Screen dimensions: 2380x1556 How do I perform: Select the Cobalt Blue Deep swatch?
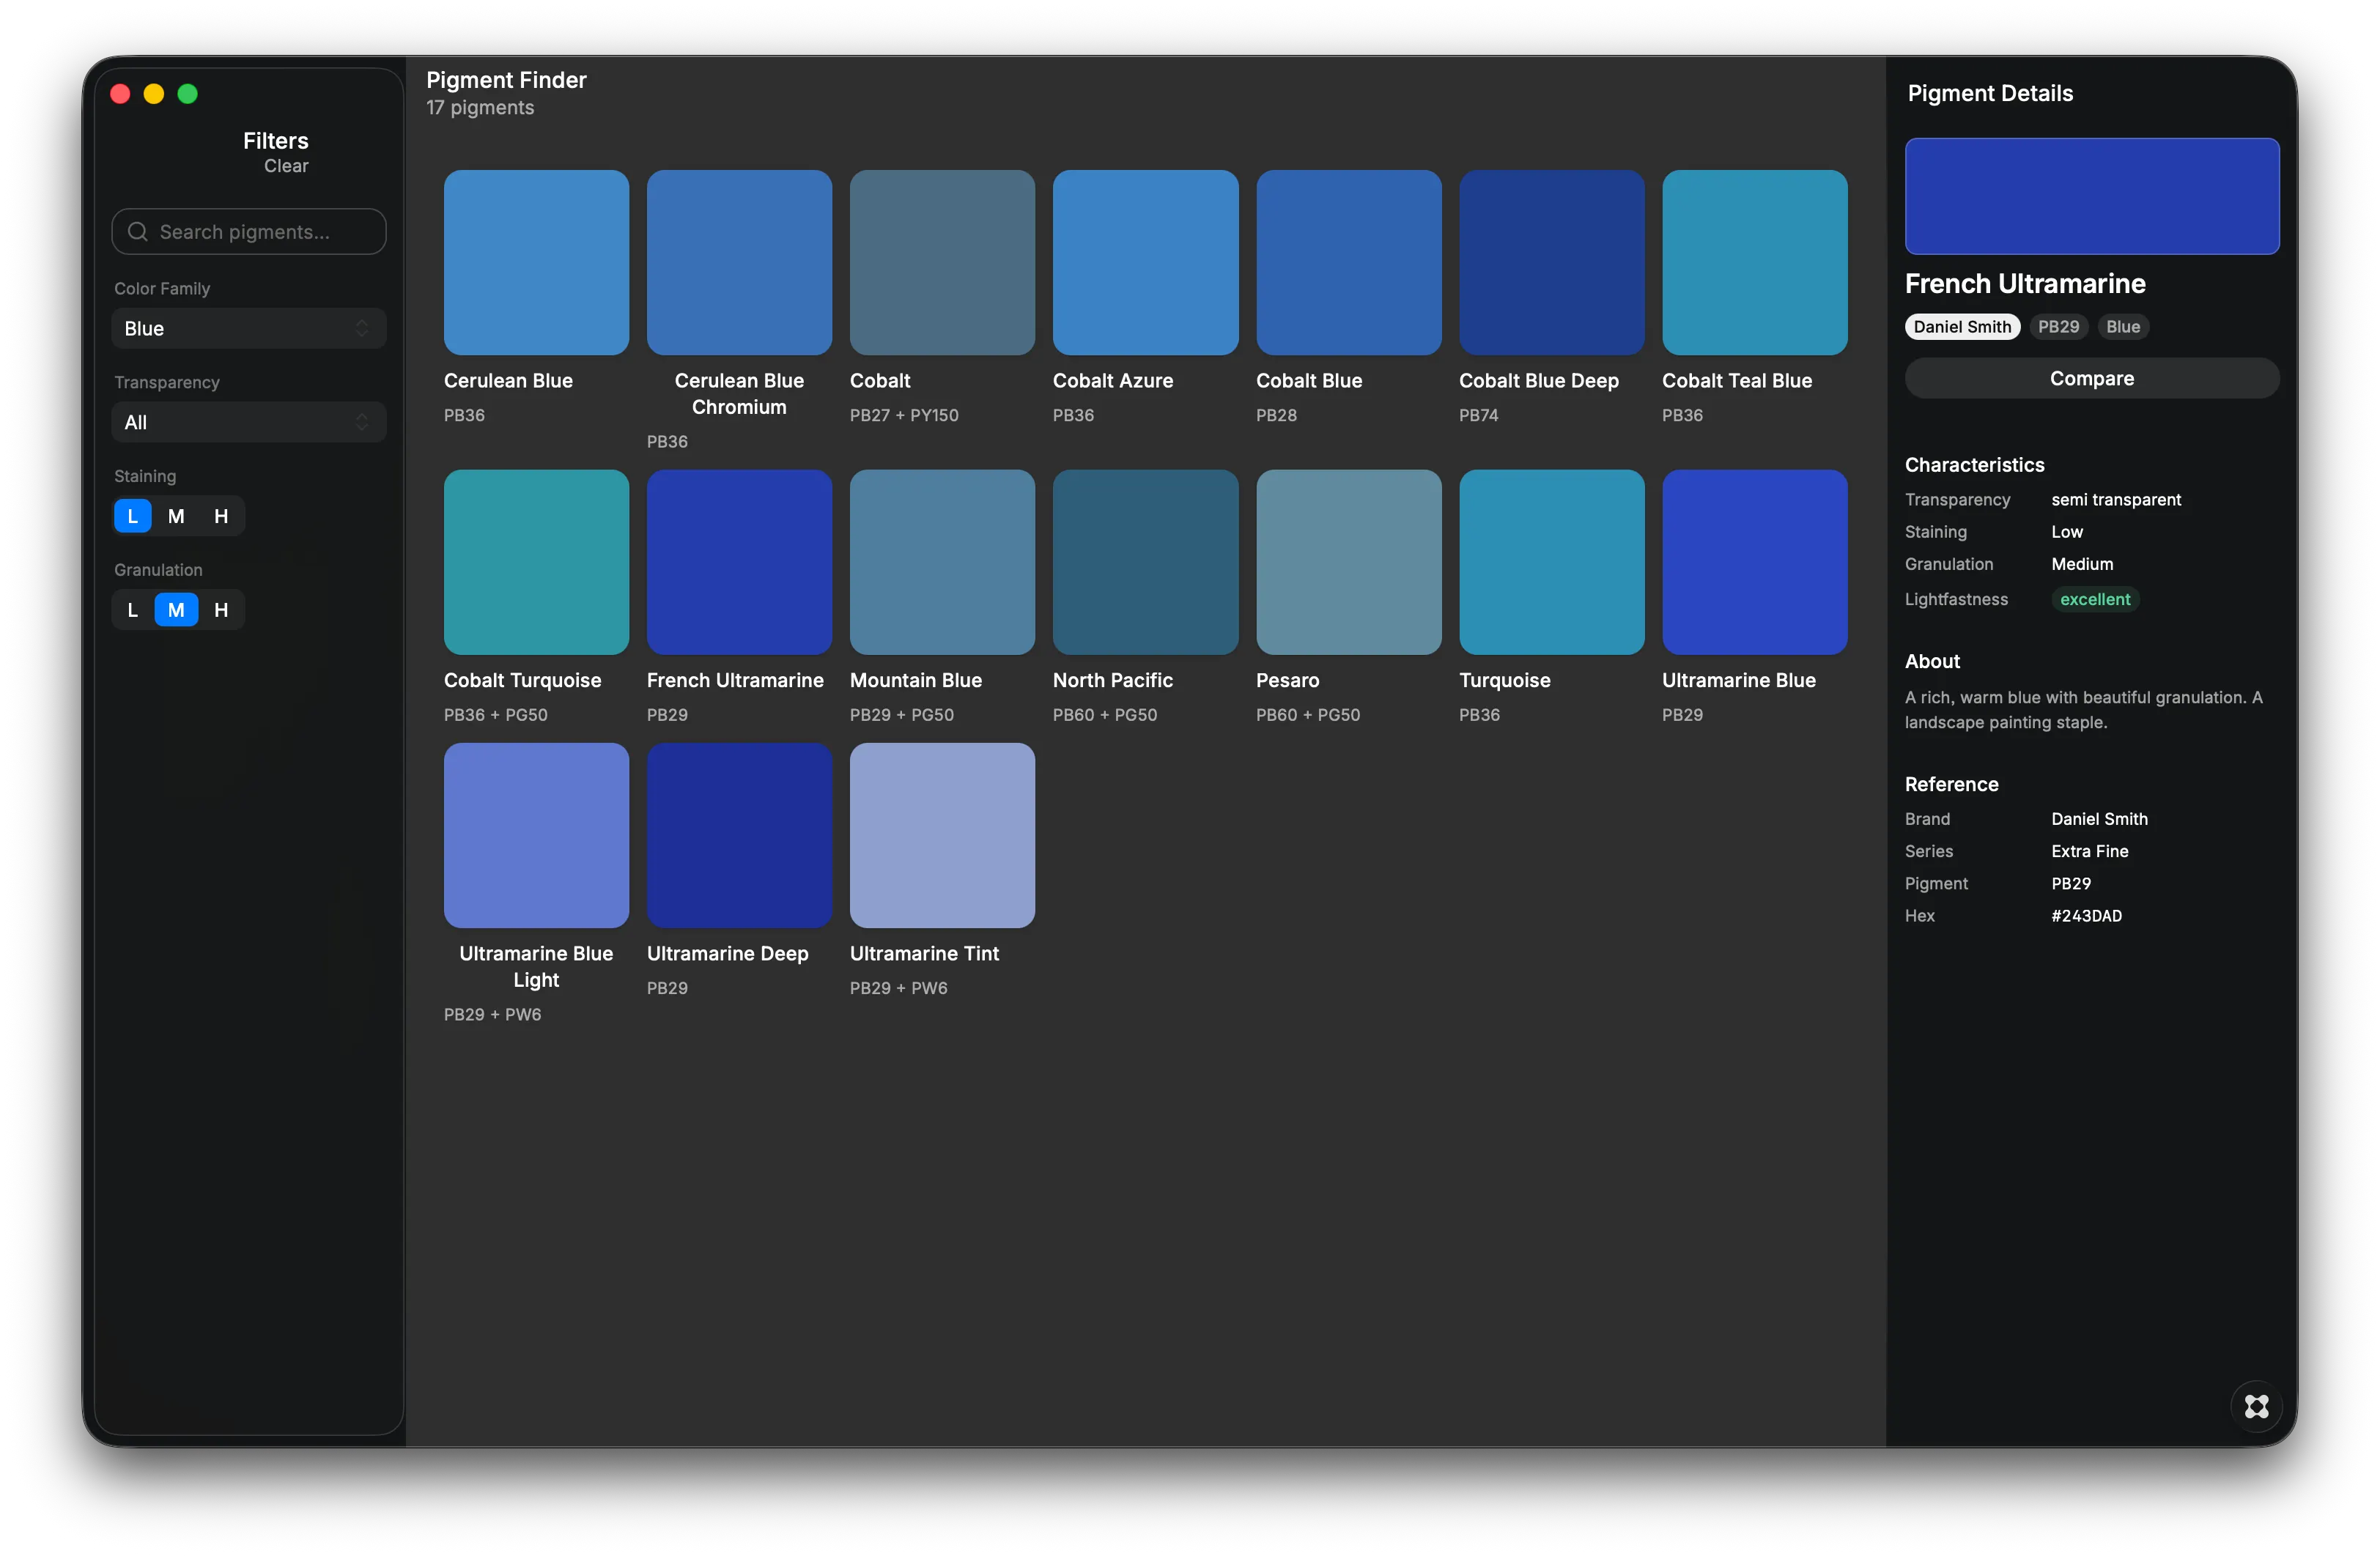[1551, 262]
